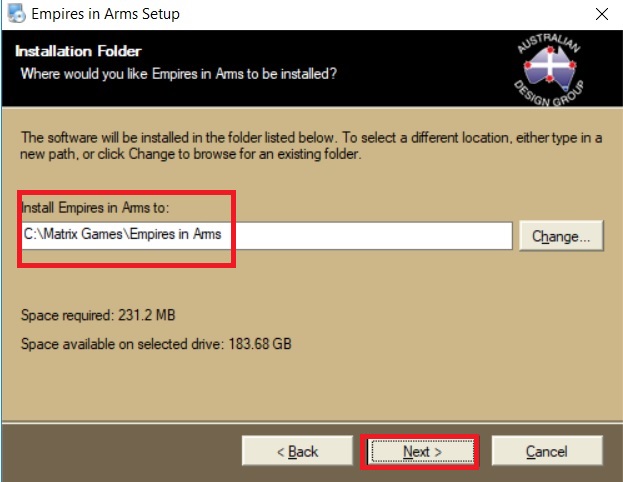The image size is (623, 482).
Task: Click the "Install Empires in Arms to:" label
Action: 95,207
